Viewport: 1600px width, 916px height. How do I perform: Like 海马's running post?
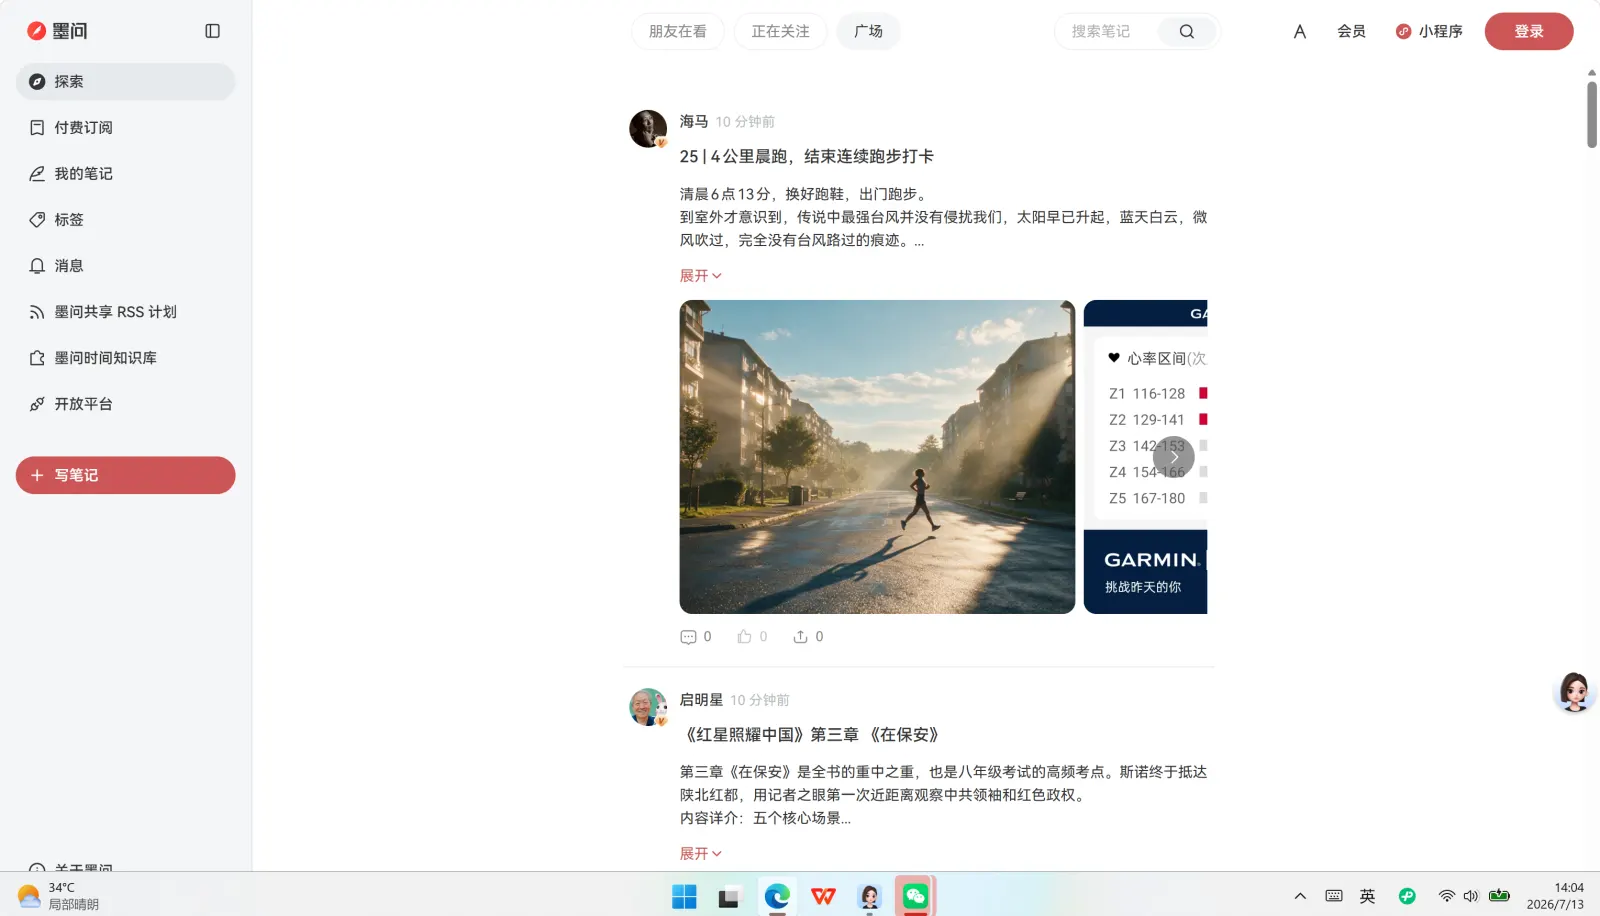click(752, 636)
